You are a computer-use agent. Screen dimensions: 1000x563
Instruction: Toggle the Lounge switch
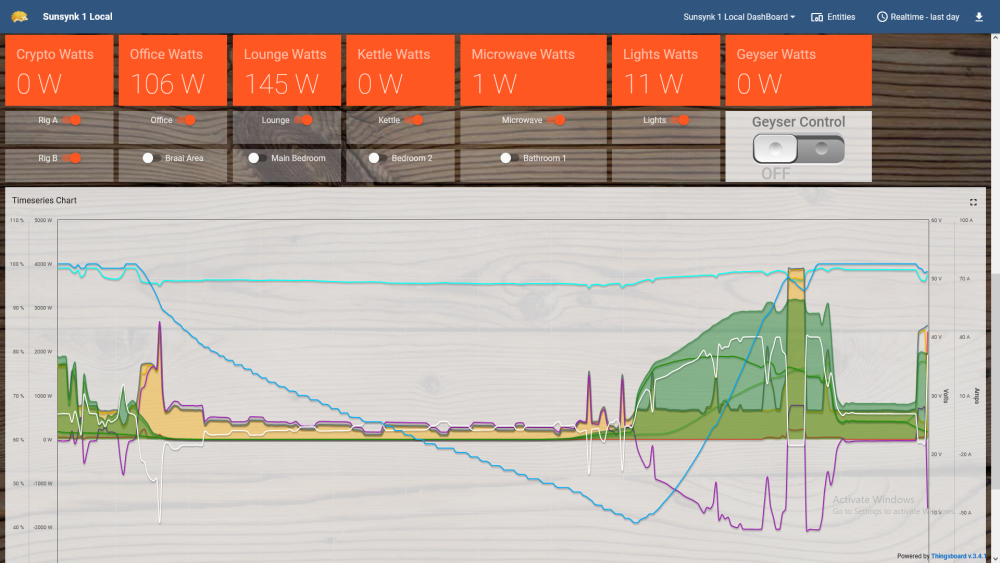tap(304, 120)
